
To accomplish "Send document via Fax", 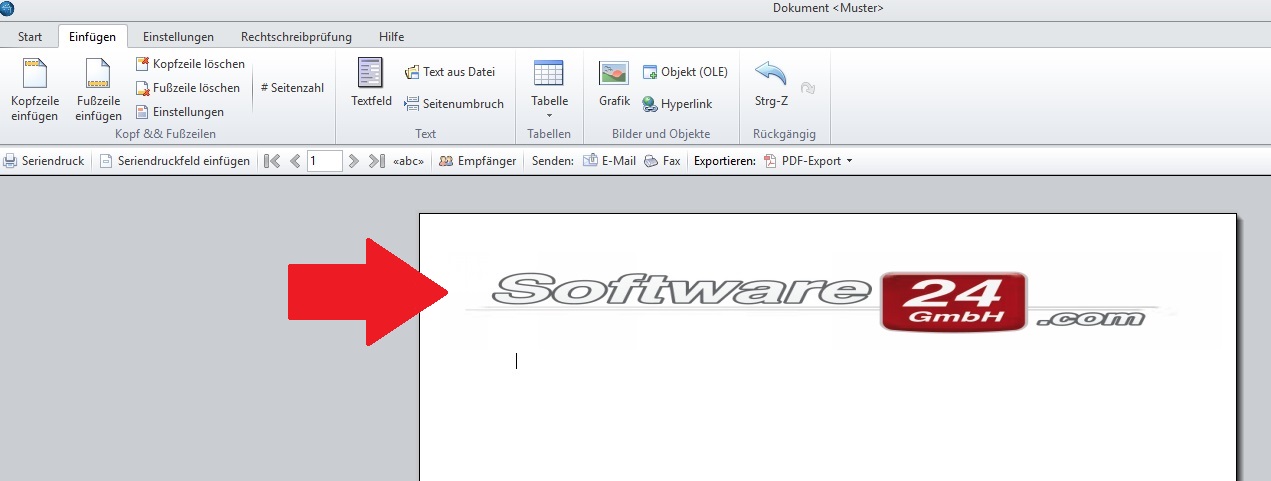I will 662,161.
